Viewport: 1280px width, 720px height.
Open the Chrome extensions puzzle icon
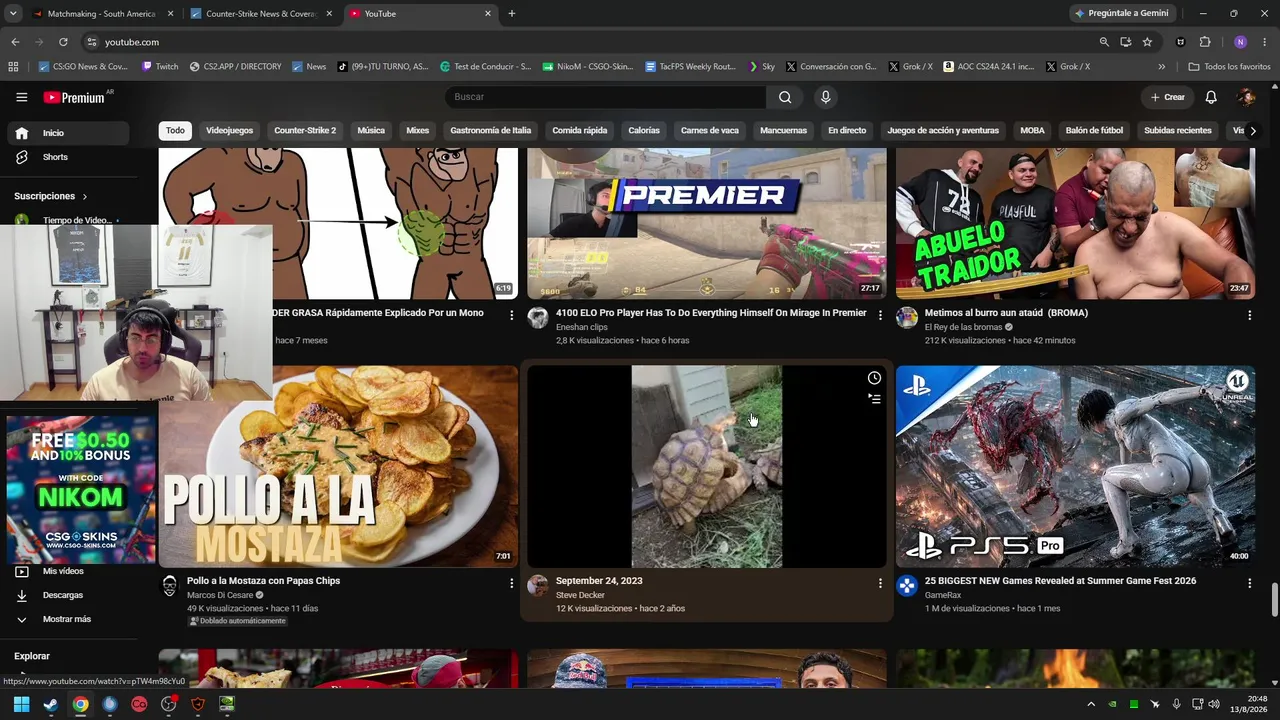pyautogui.click(x=1205, y=42)
